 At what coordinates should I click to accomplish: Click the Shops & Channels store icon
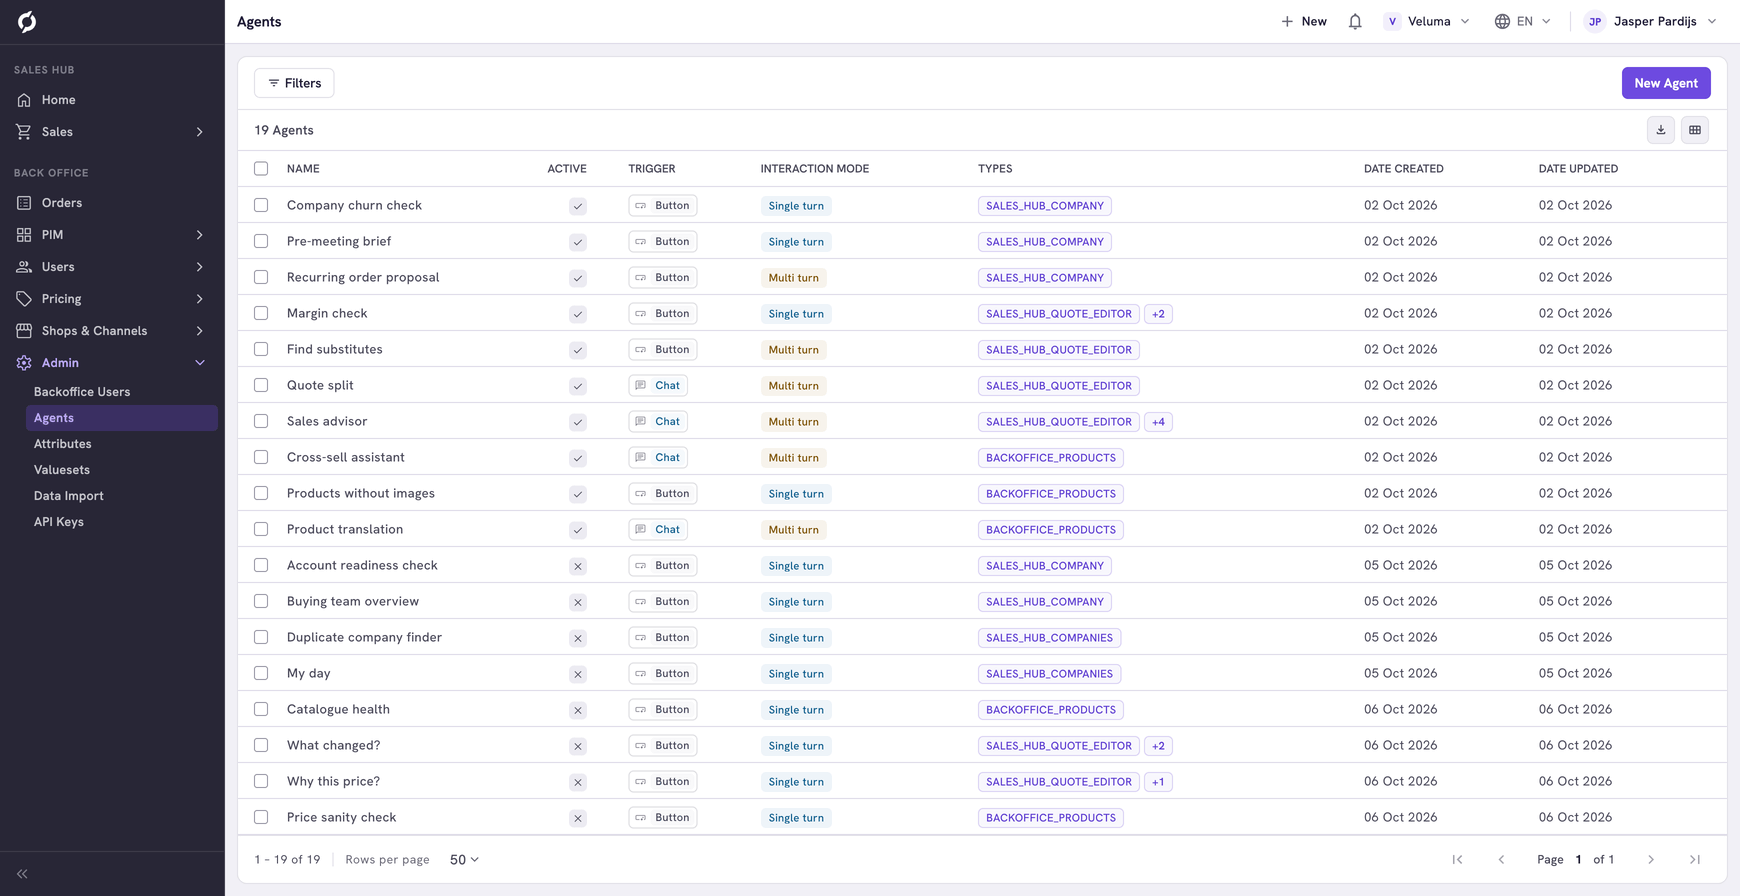(24, 331)
